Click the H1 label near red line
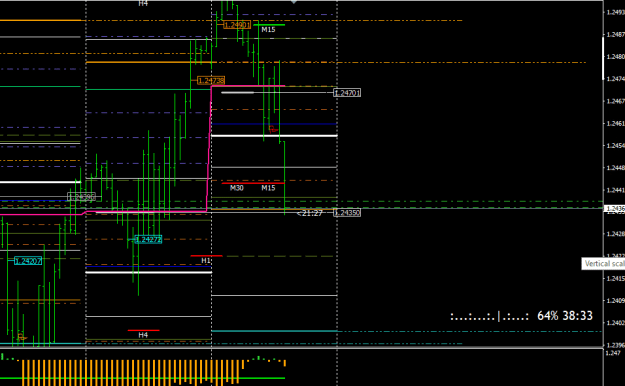 (x=206, y=260)
